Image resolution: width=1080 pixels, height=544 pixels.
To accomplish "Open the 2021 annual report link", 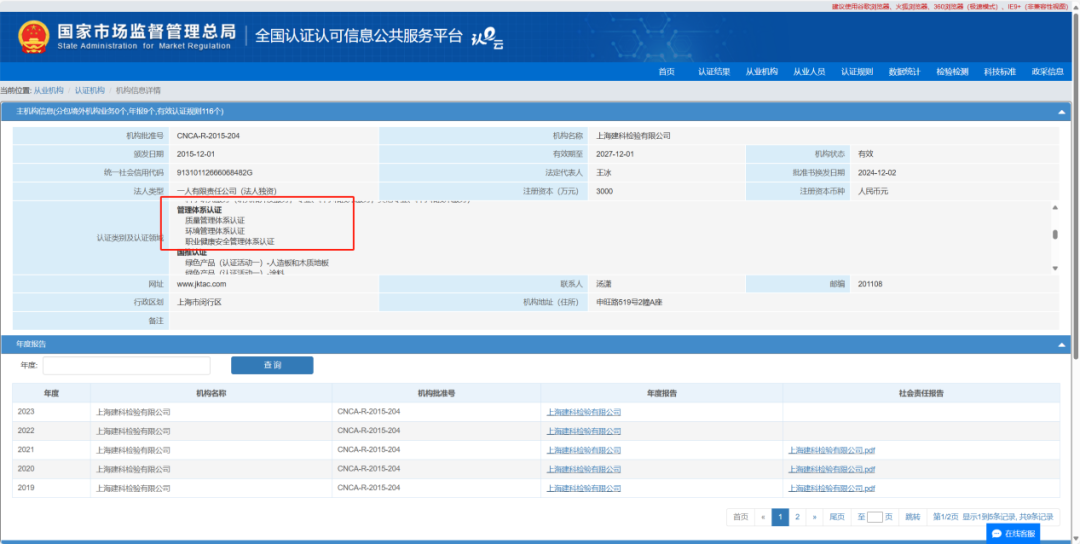I will (583, 450).
